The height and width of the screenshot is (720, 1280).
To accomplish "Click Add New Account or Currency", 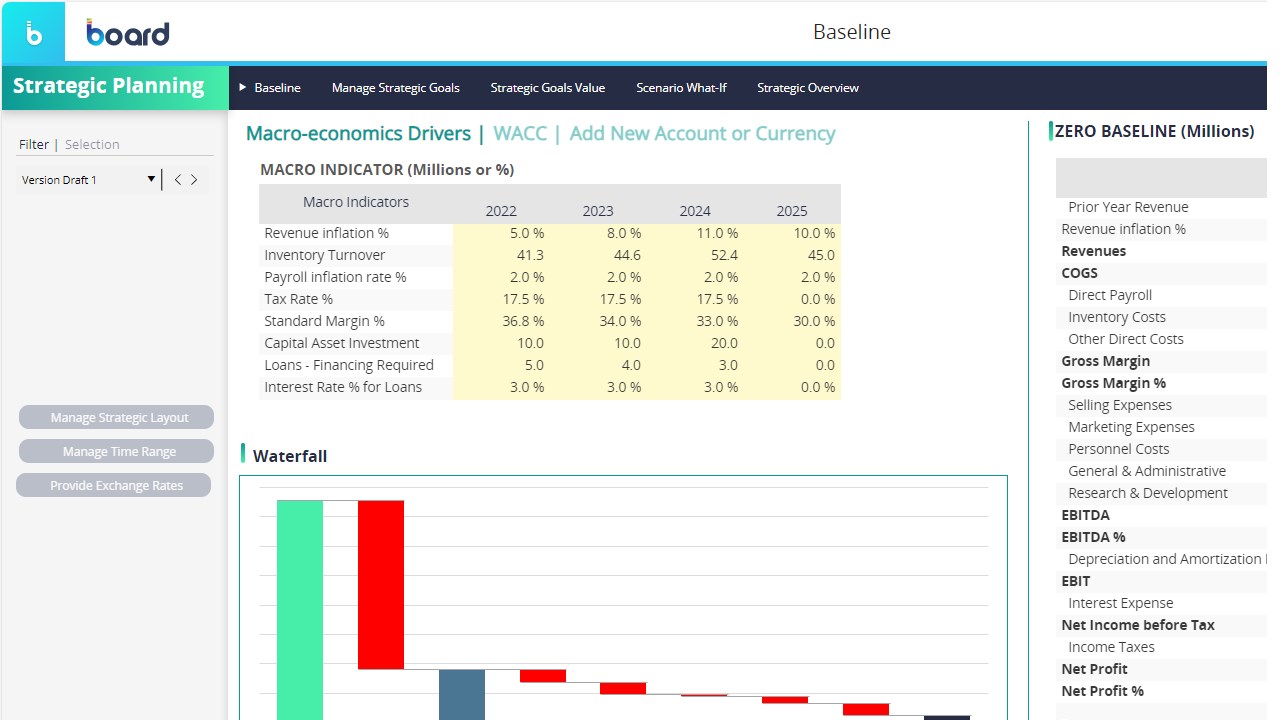I will 702,134.
